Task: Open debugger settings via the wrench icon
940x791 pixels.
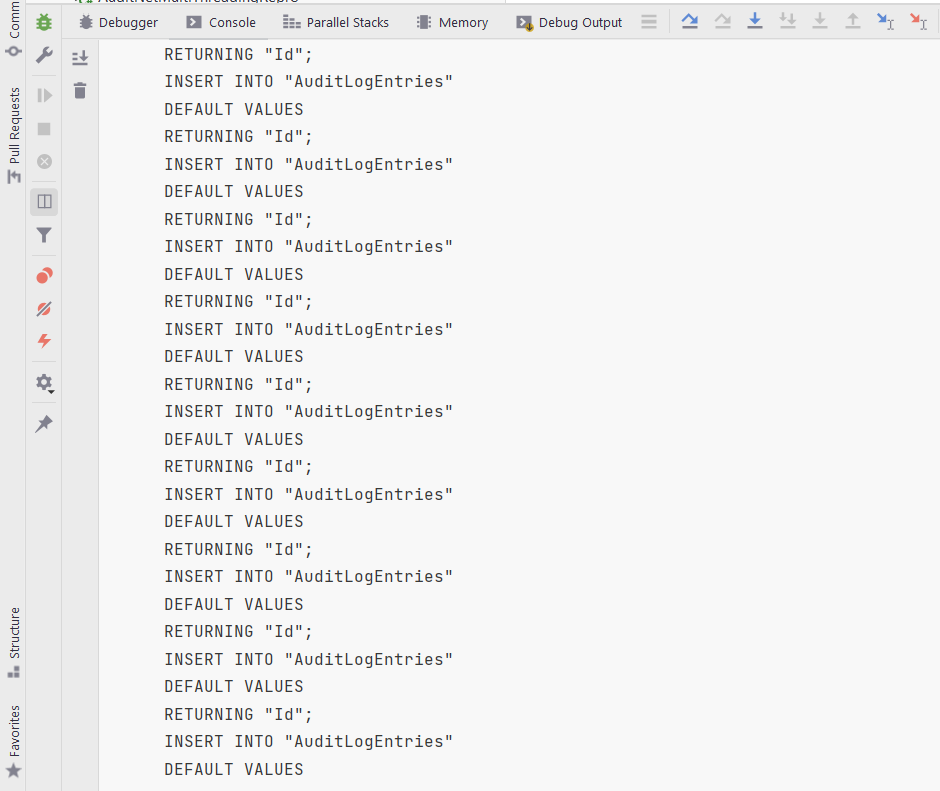Action: point(43,55)
